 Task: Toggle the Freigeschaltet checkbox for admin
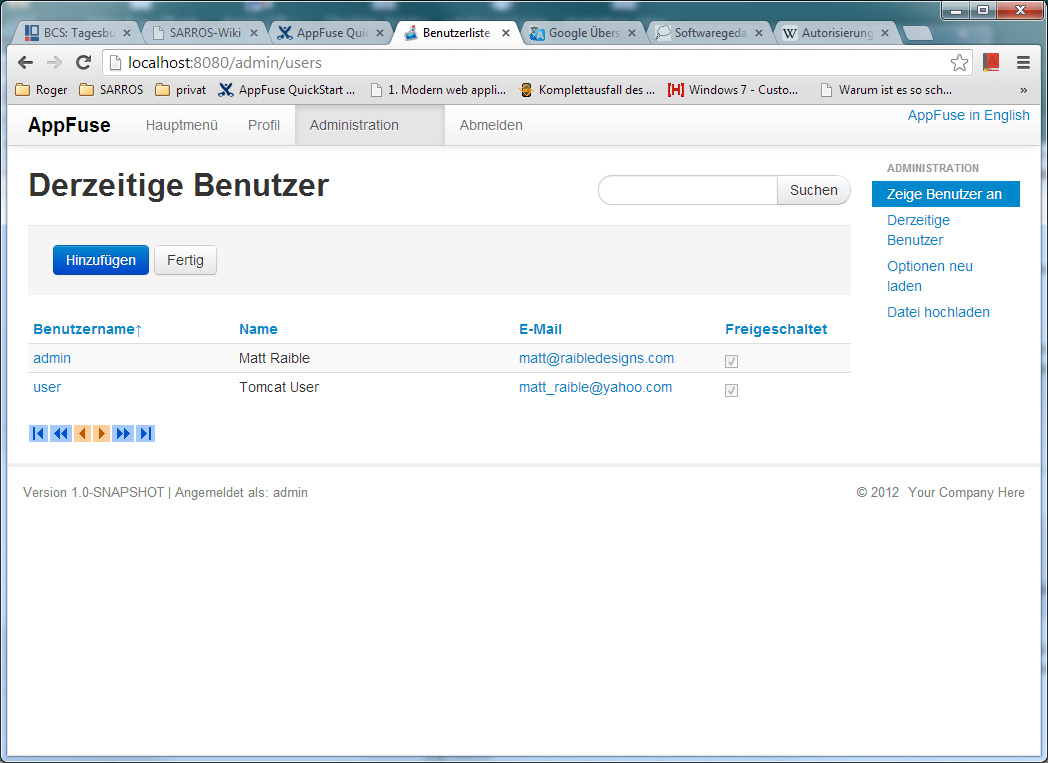(731, 361)
